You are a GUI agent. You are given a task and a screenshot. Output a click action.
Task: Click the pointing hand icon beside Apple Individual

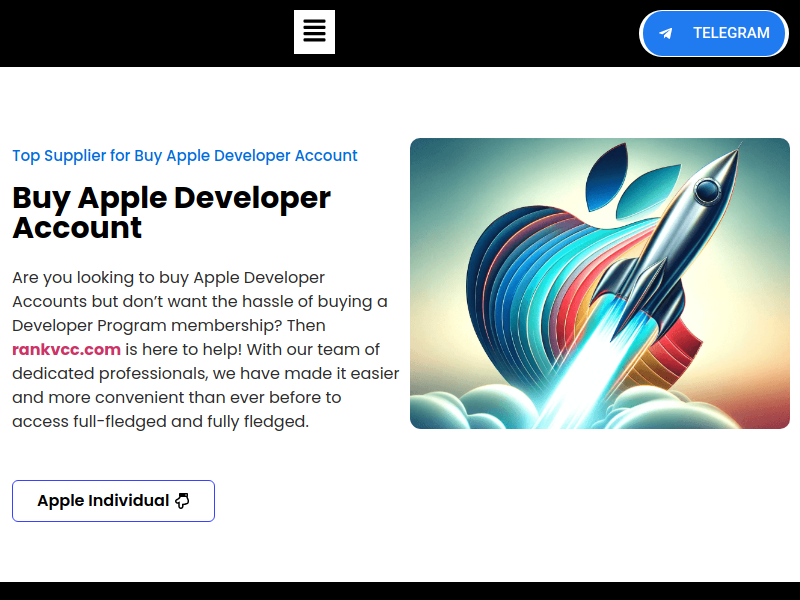[182, 501]
